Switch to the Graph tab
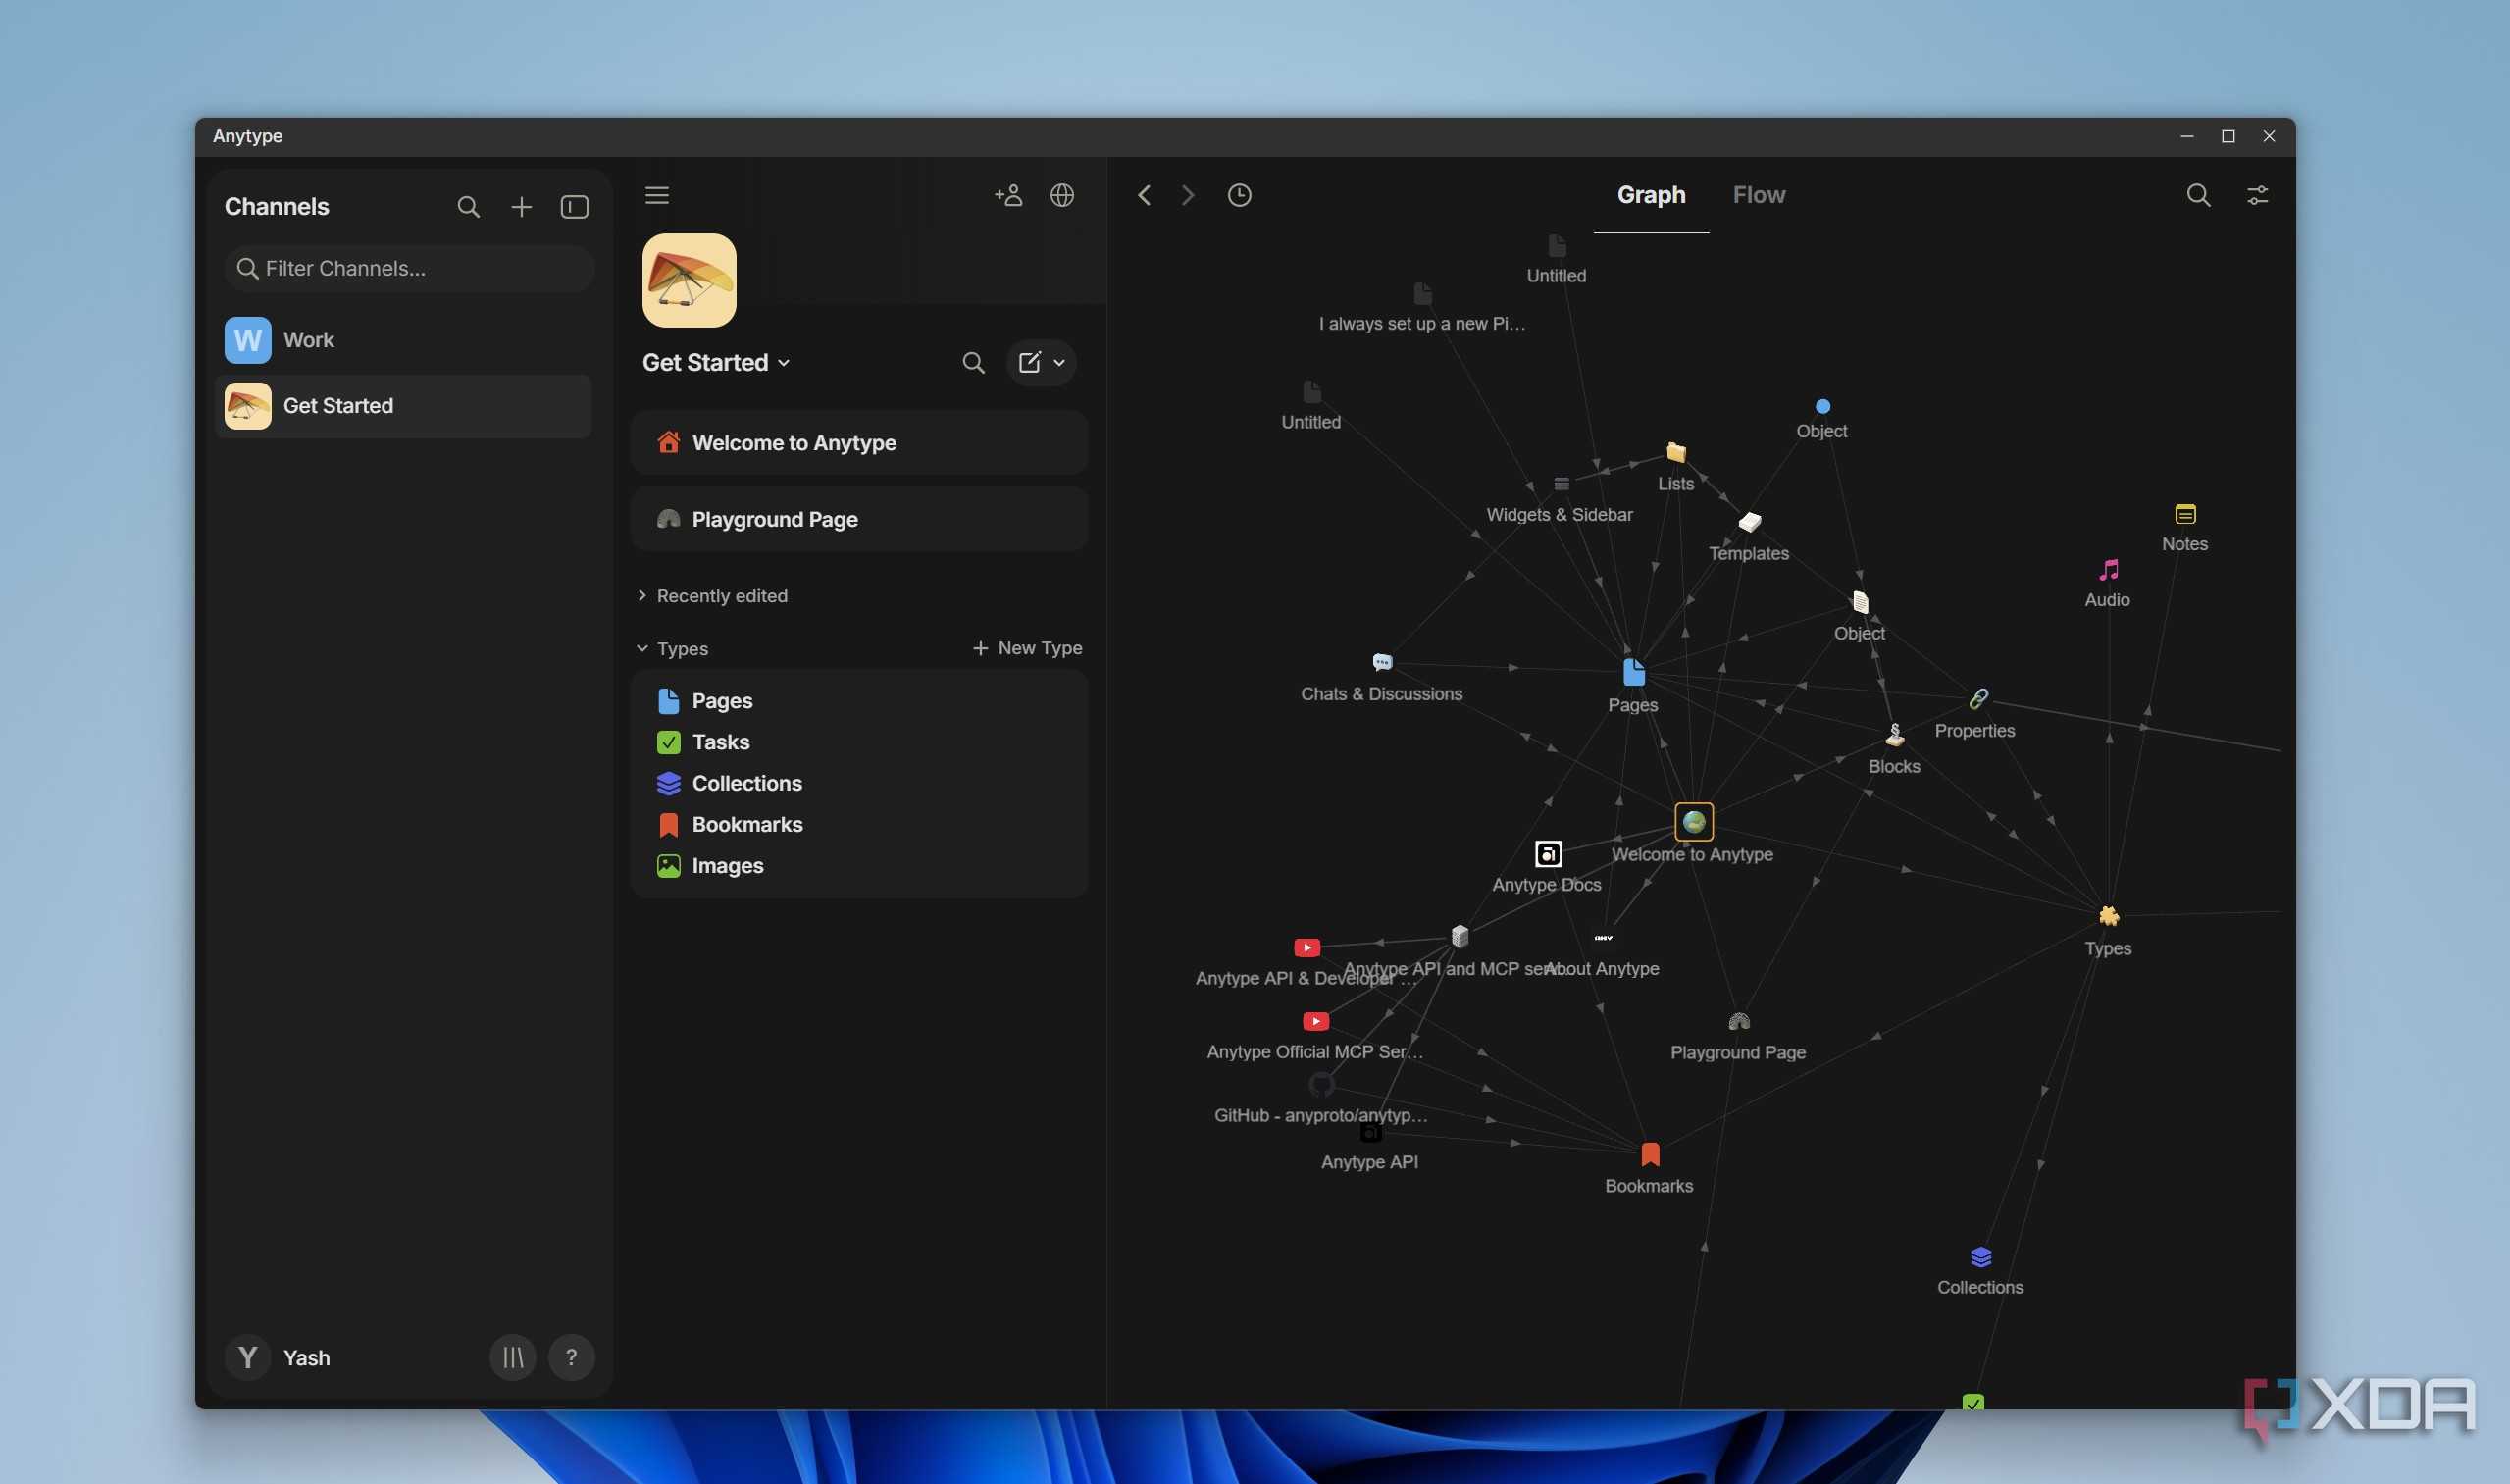This screenshot has height=1484, width=2510. pos(1651,195)
